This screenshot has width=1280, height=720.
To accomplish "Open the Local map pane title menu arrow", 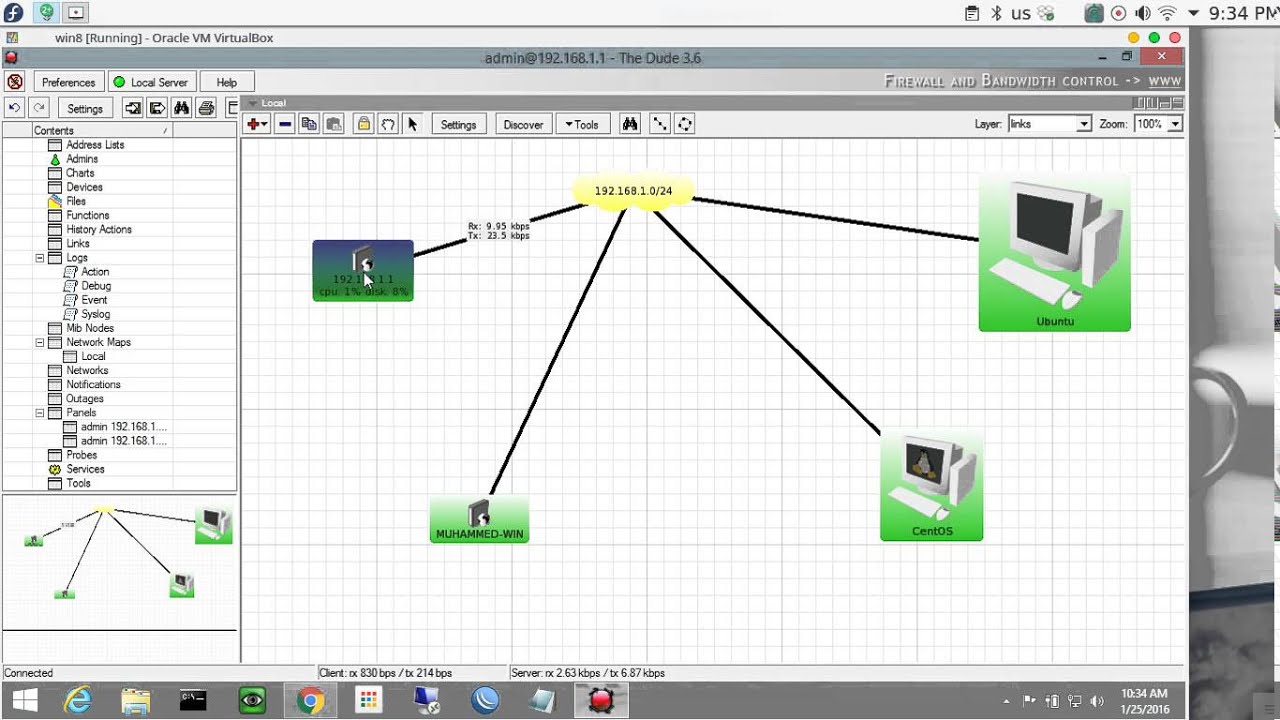I will click(253, 103).
